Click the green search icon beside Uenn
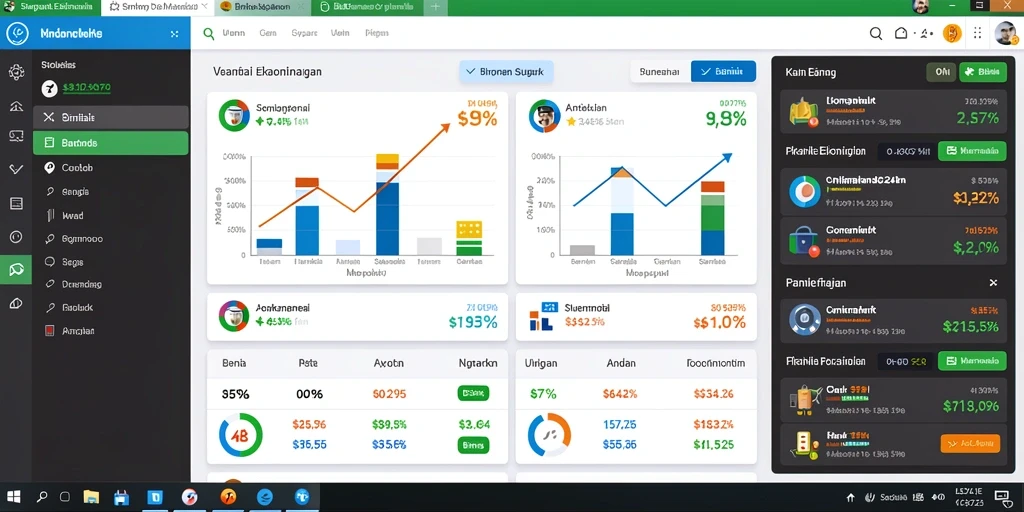The width and height of the screenshot is (1024, 512). click(208, 33)
